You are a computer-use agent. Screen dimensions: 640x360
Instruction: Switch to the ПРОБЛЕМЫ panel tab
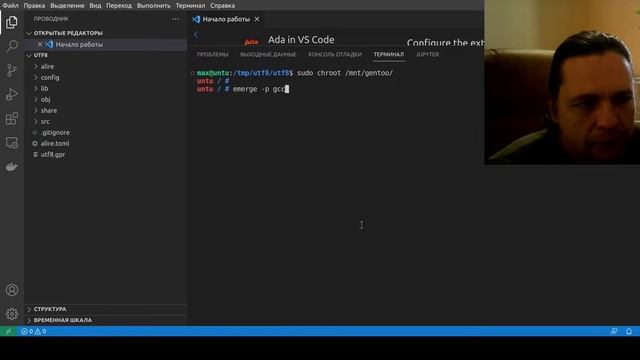pyautogui.click(x=212, y=54)
